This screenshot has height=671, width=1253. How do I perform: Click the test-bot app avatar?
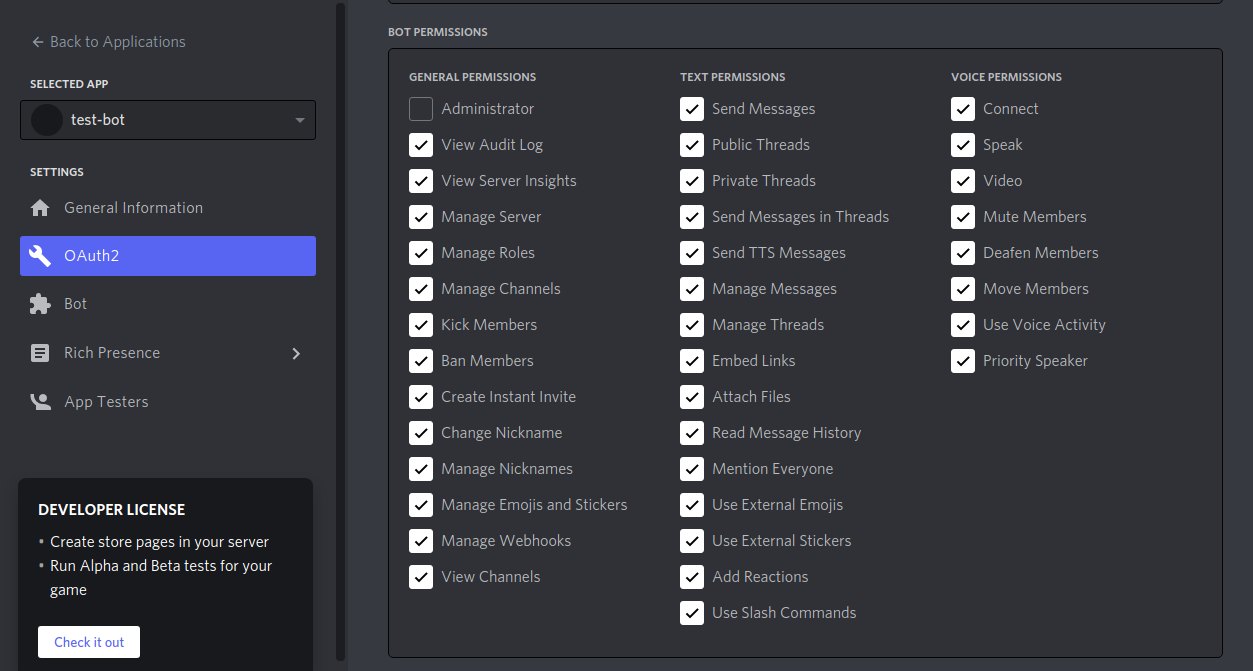pos(47,120)
